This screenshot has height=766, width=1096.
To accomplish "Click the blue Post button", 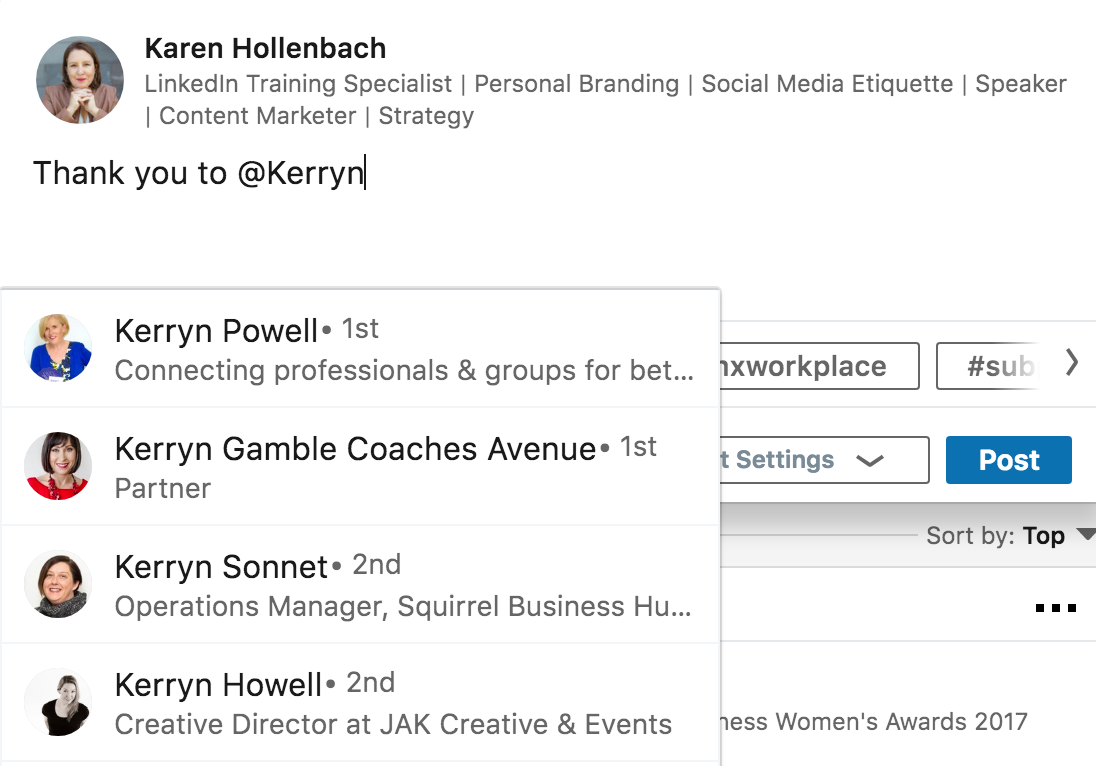I will click(1009, 460).
